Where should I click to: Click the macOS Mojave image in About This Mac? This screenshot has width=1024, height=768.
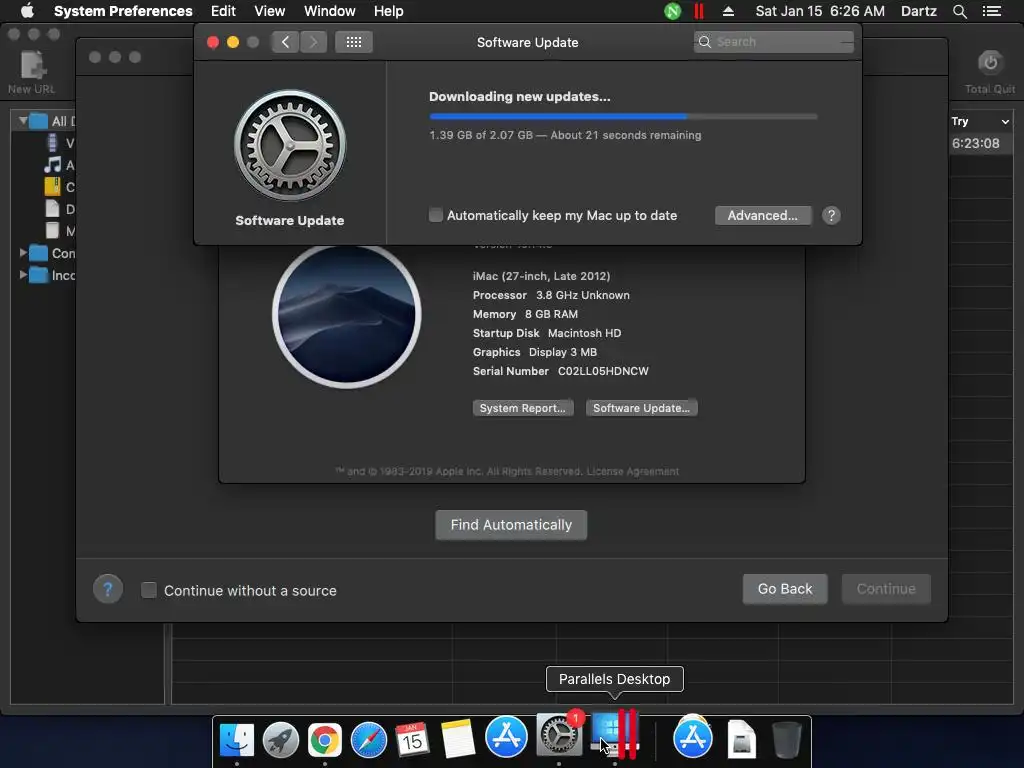347,314
